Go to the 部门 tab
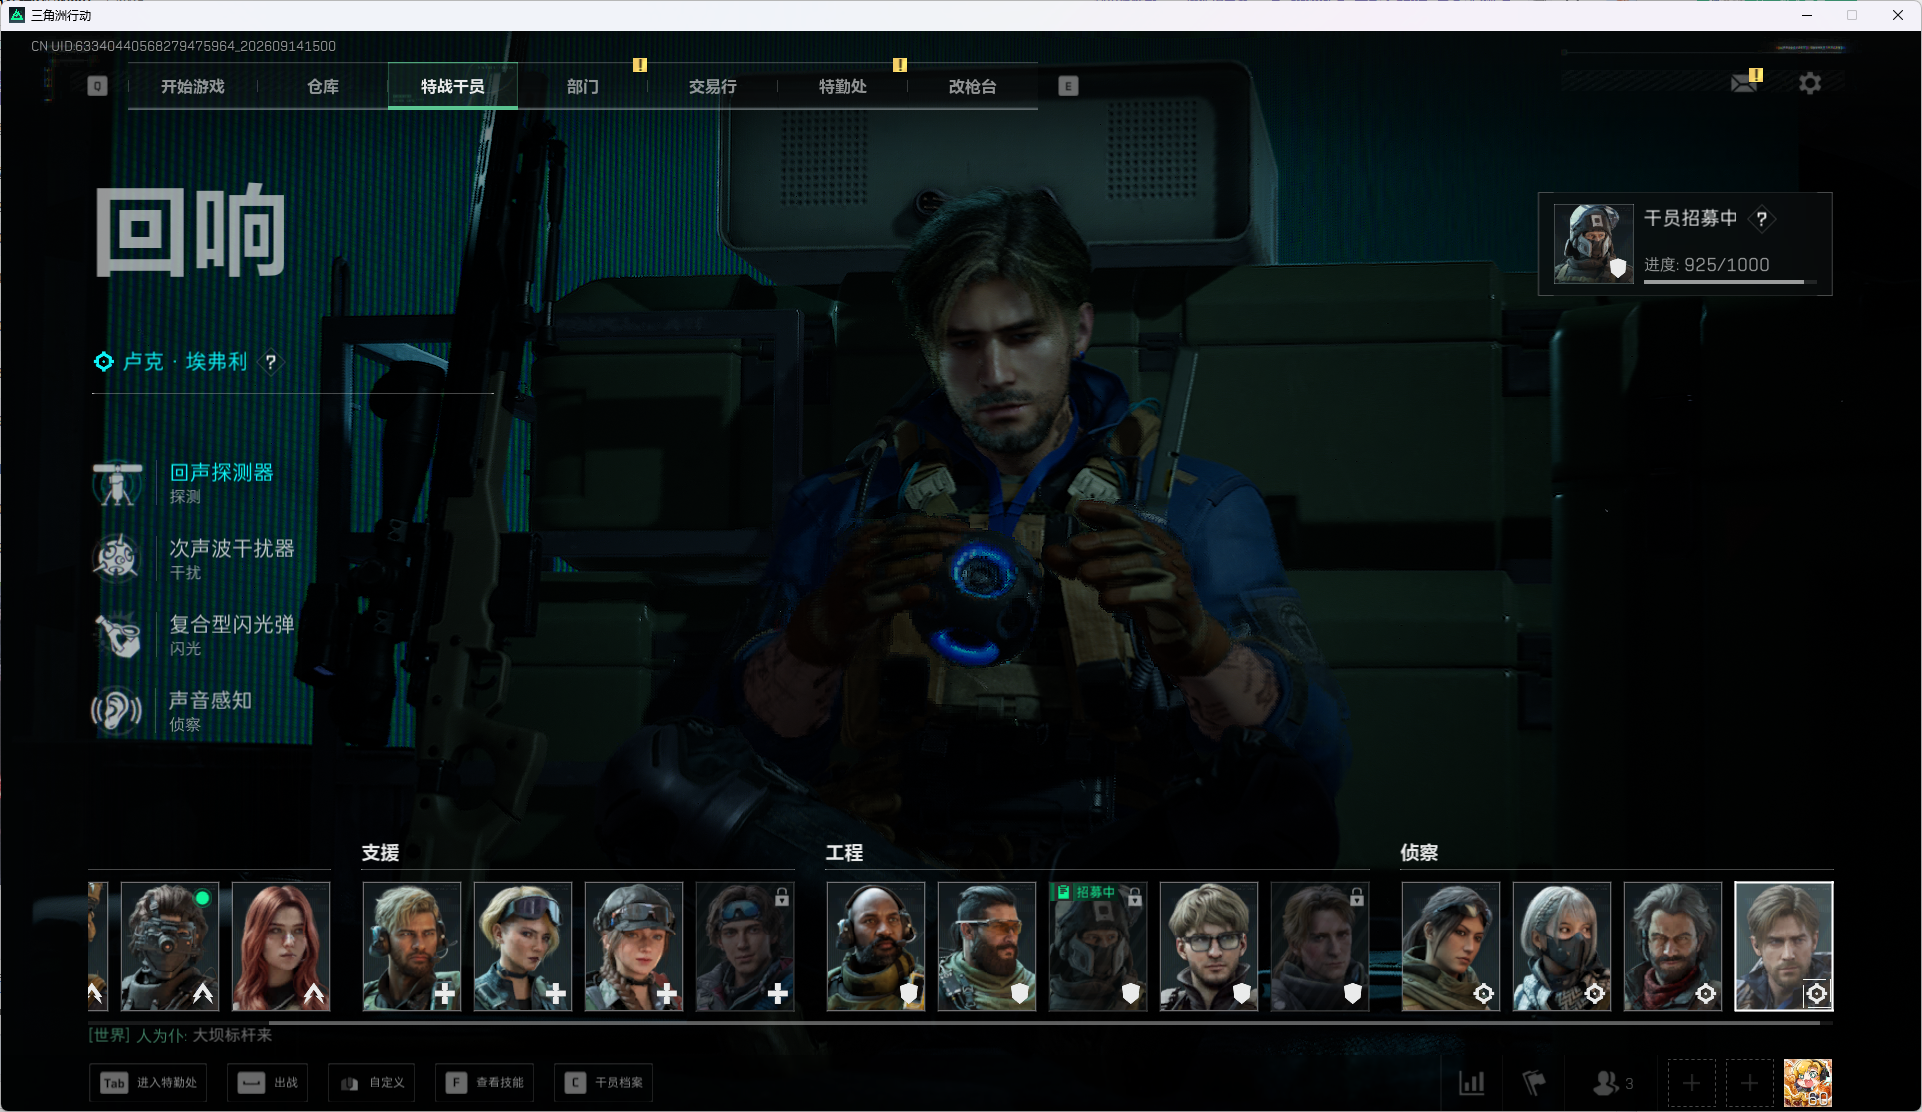 click(583, 86)
